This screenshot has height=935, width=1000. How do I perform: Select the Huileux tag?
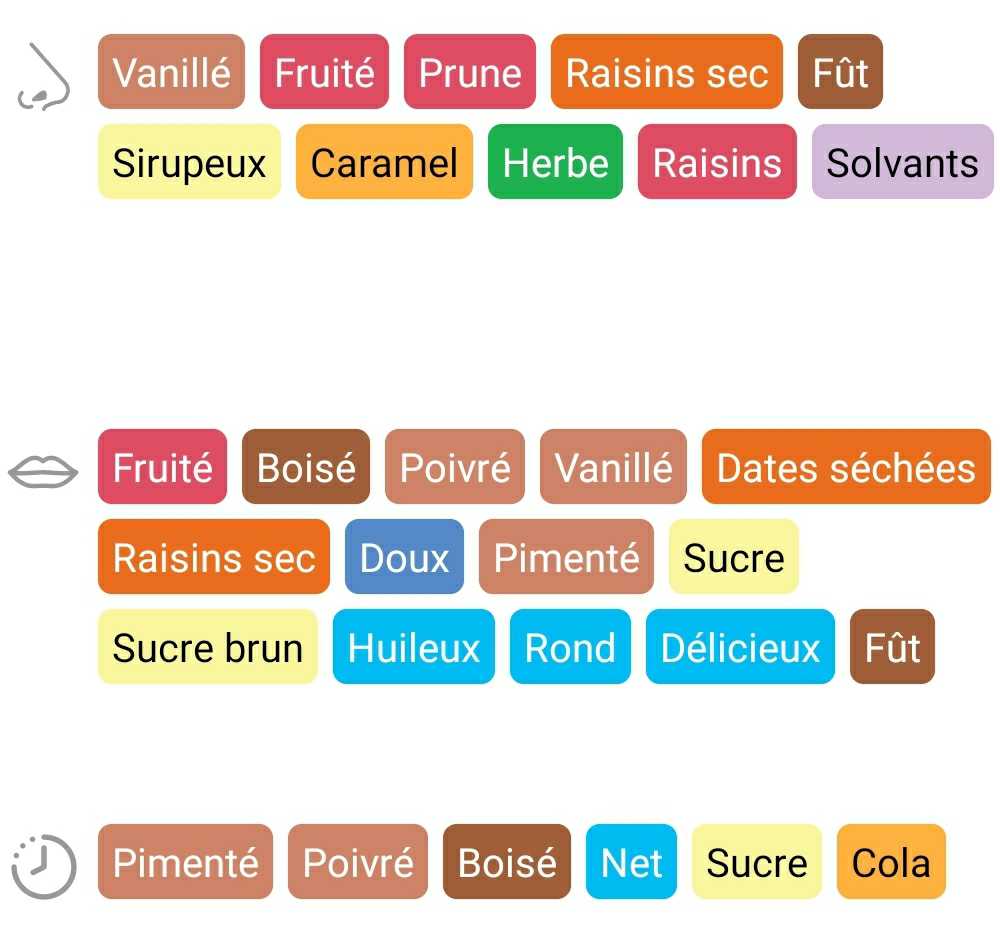(414, 647)
